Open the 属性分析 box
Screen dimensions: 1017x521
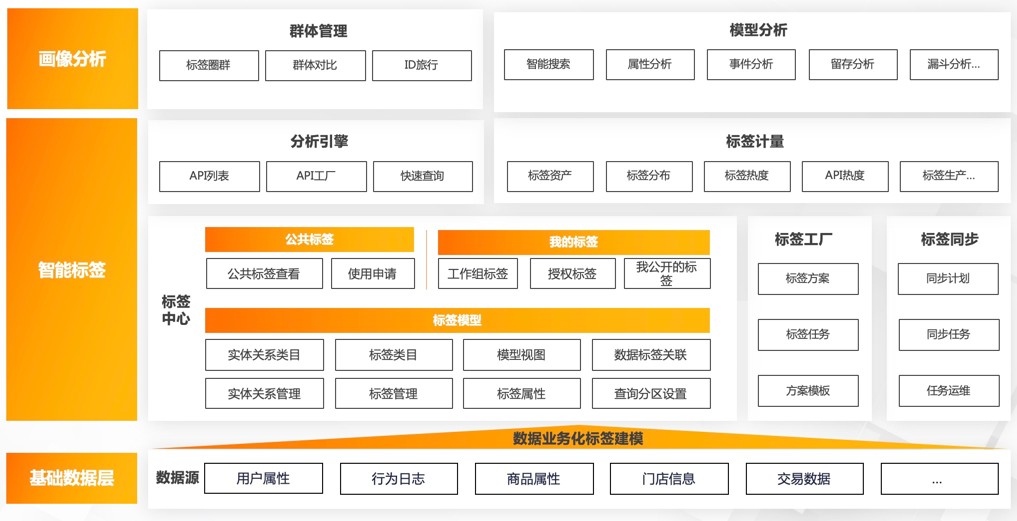point(650,64)
